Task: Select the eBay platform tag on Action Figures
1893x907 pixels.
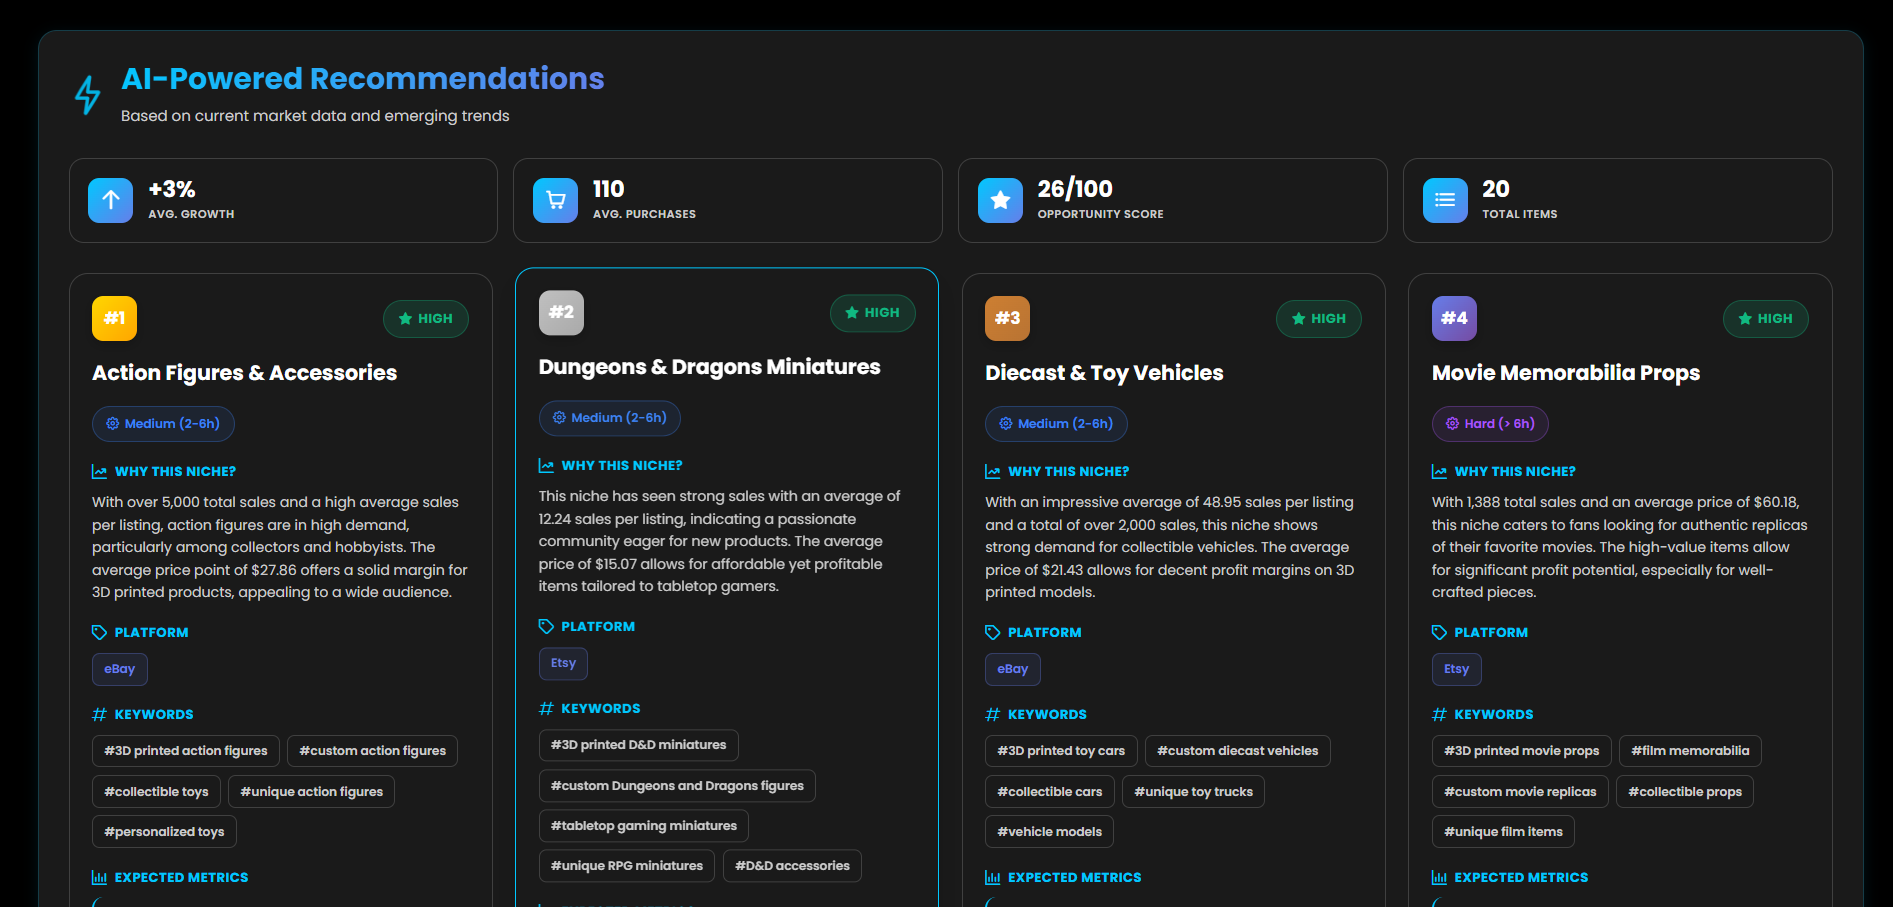Action: 119,669
